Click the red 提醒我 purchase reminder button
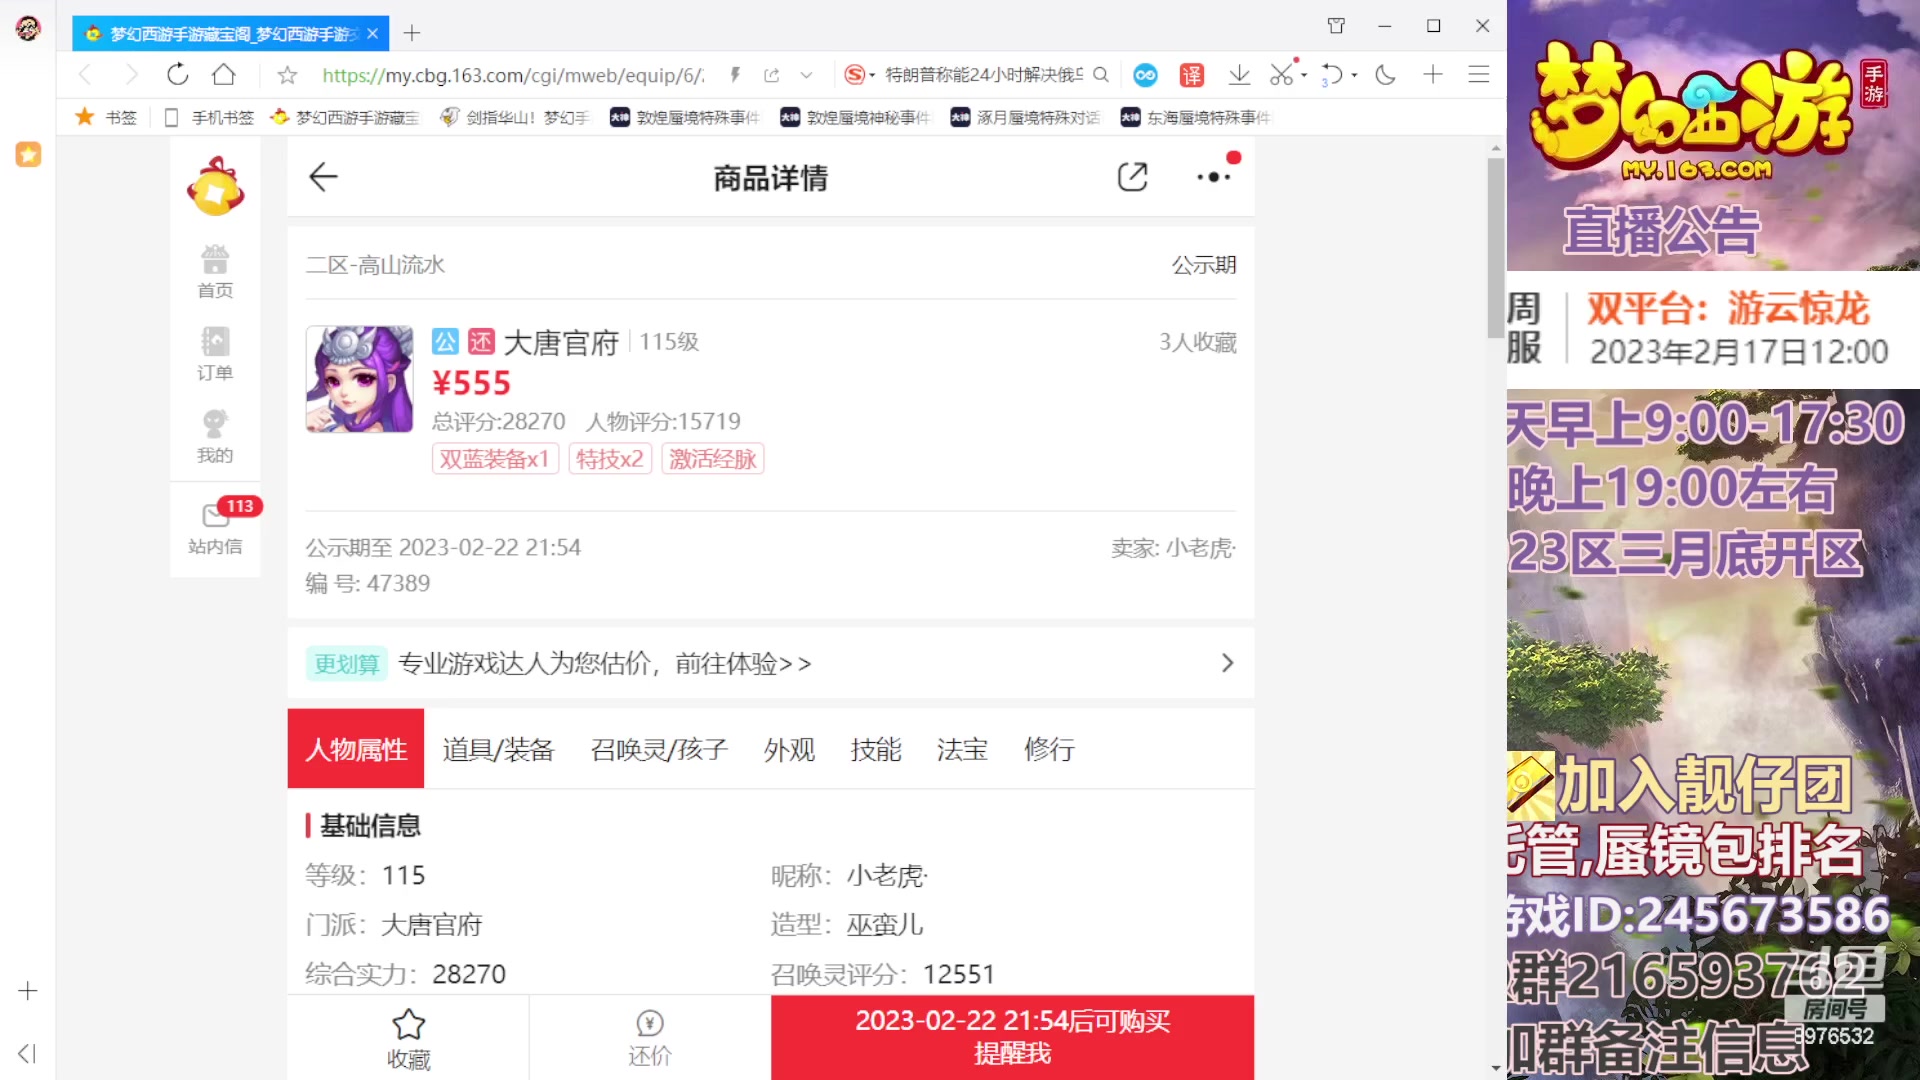 tap(1012, 1037)
